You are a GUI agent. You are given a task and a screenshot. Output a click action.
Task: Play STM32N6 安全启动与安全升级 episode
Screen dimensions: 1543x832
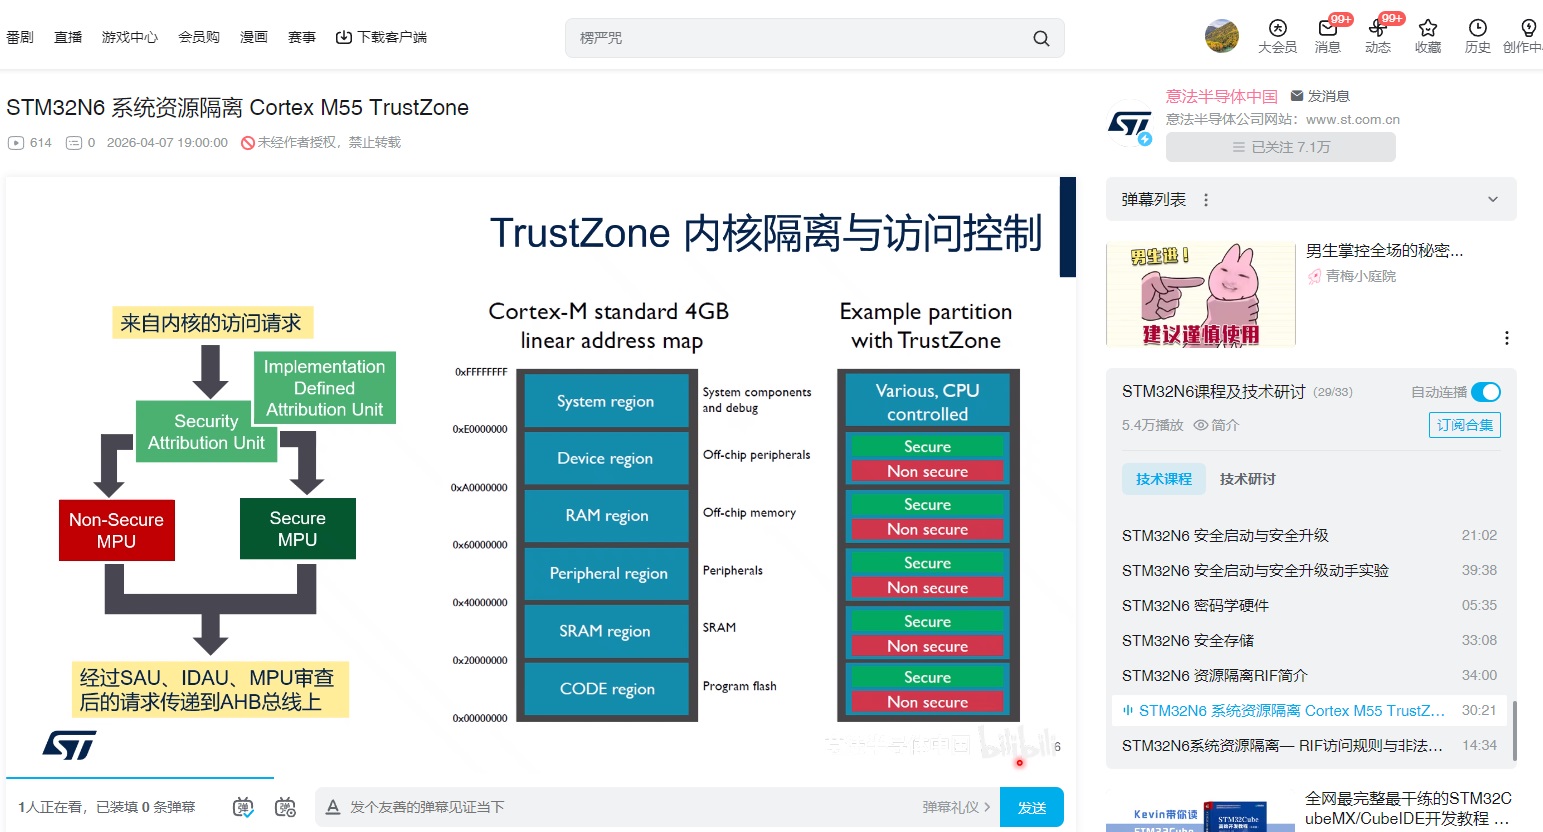pyautogui.click(x=1309, y=535)
